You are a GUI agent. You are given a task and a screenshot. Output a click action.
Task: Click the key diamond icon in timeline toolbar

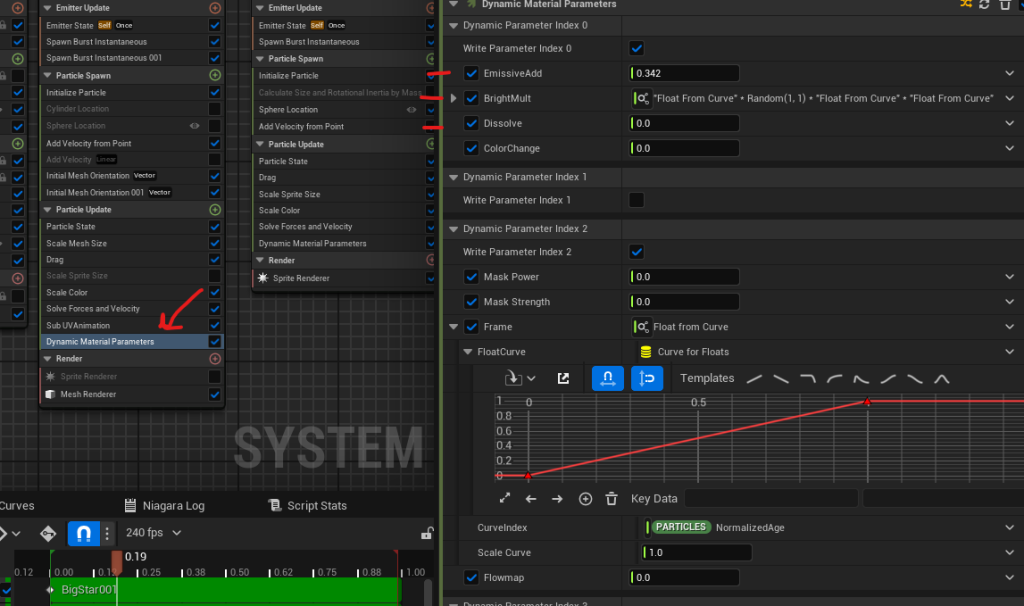click(48, 534)
